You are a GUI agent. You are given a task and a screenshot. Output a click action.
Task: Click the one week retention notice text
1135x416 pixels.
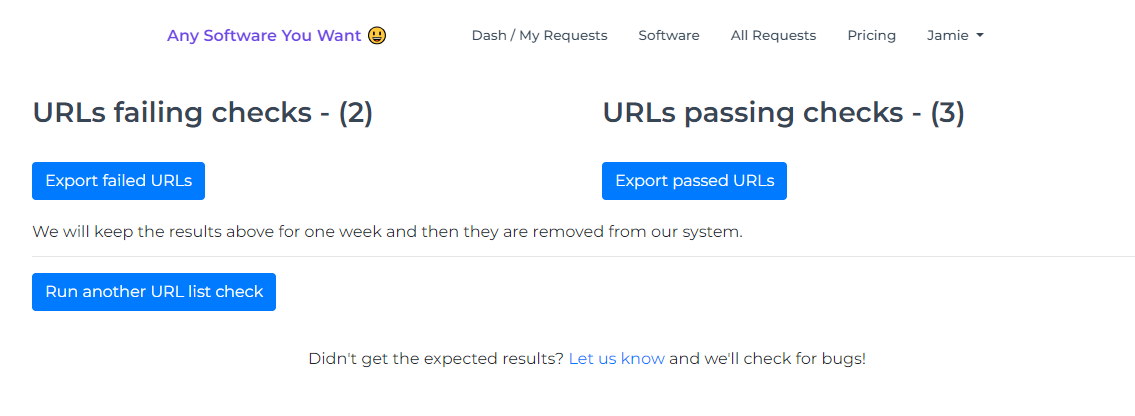click(387, 232)
